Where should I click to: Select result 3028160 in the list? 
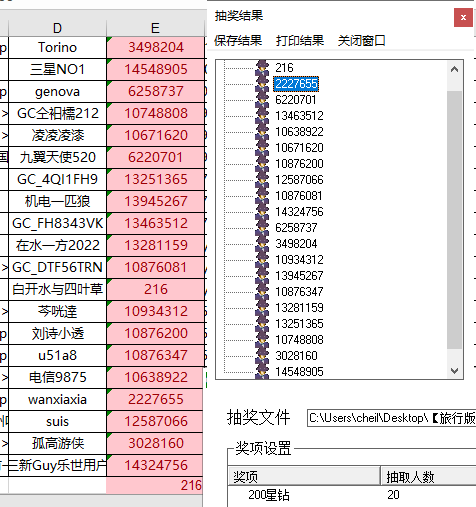[x=296, y=356]
